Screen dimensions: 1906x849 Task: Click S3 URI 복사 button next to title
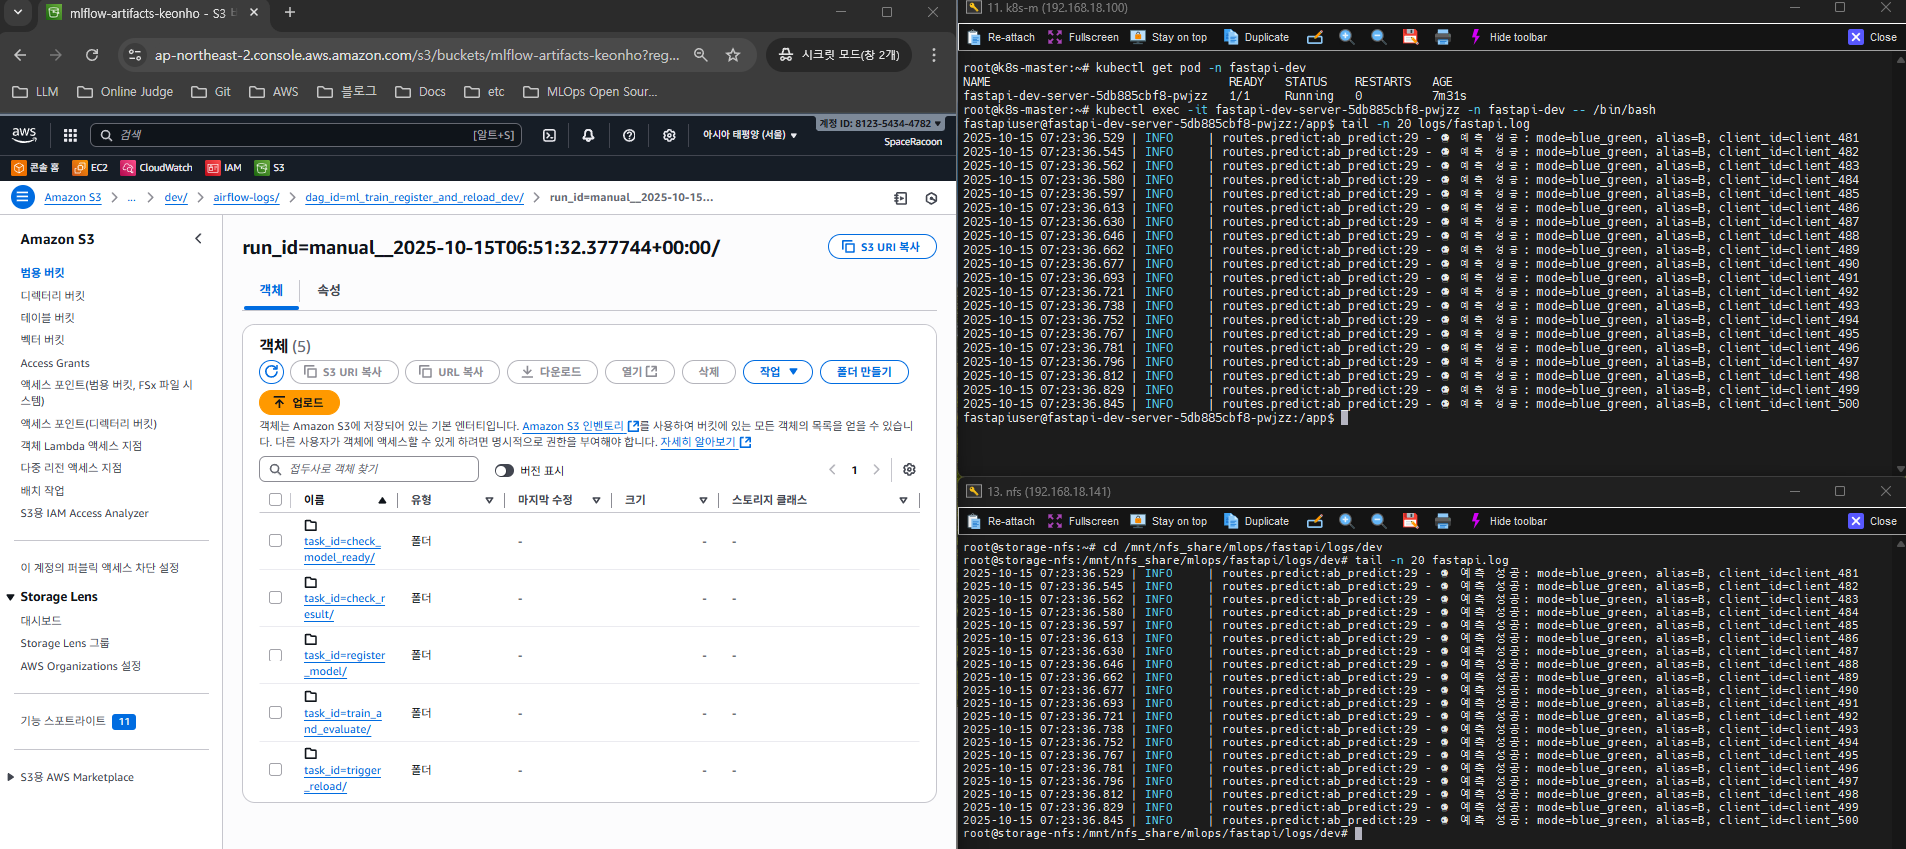point(882,247)
